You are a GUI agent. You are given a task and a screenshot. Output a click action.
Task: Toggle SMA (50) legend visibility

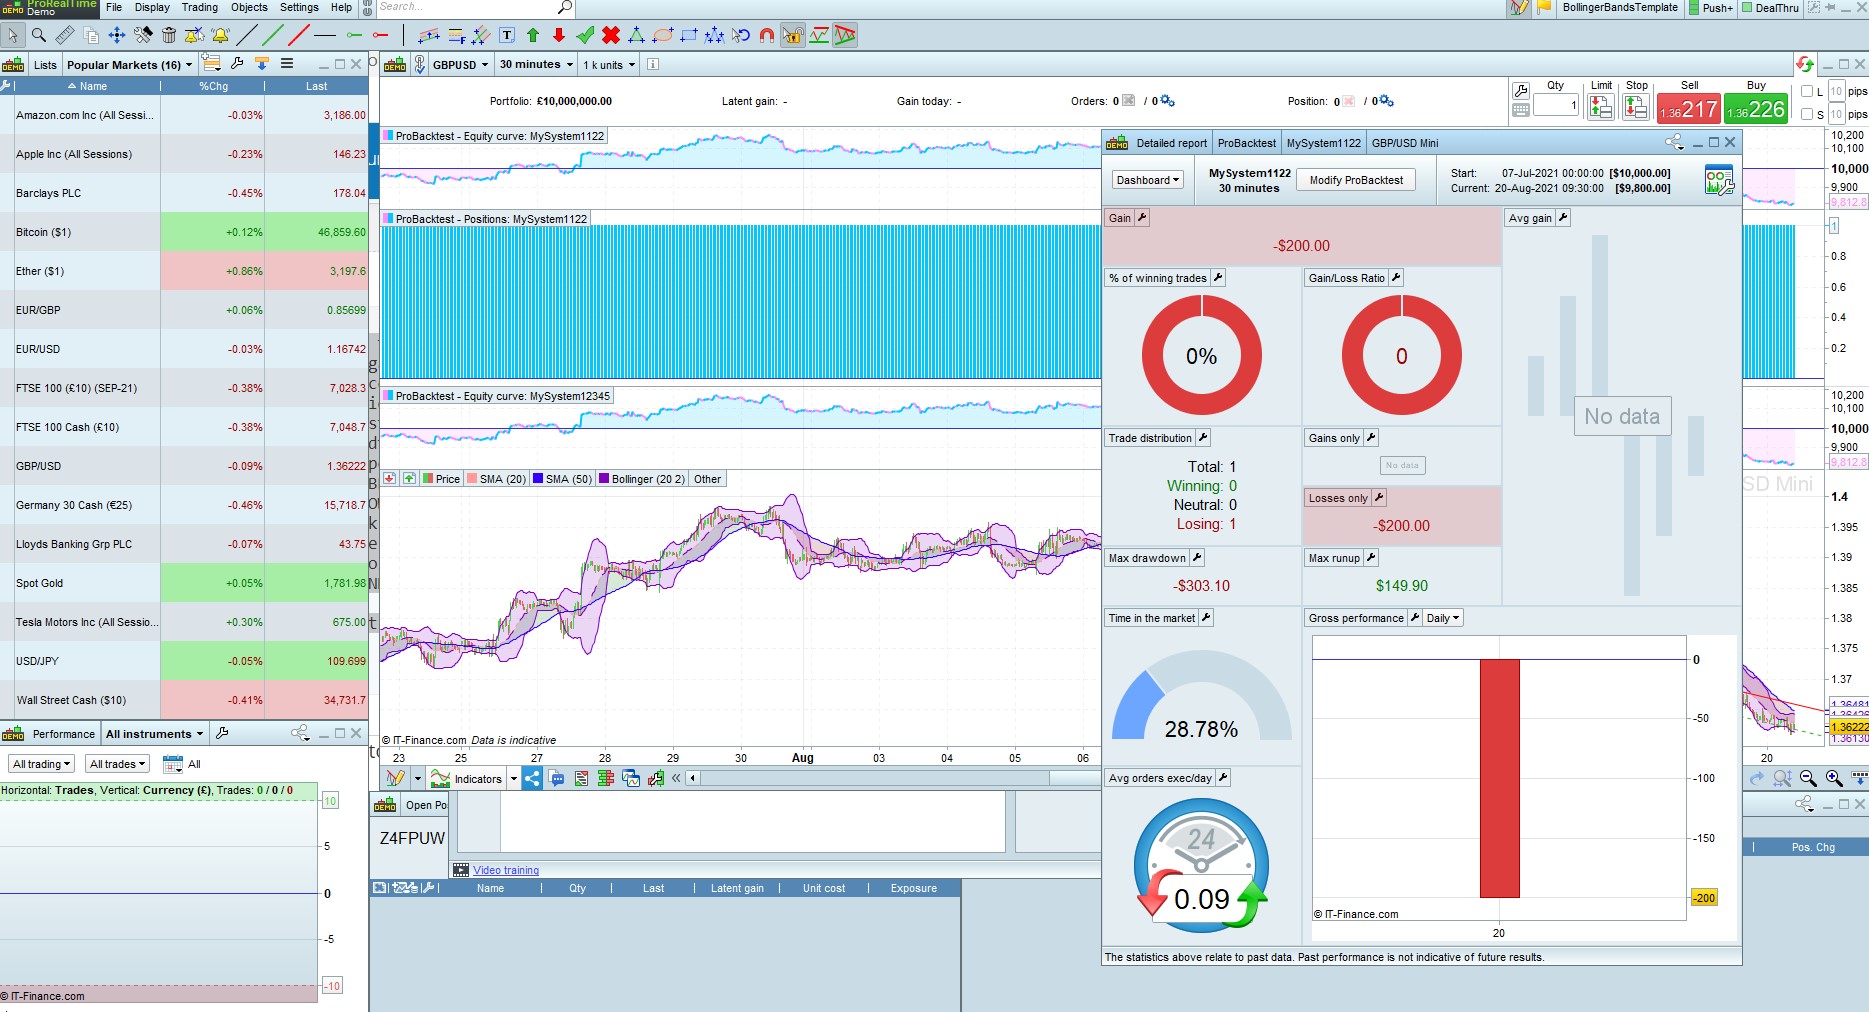pos(562,479)
